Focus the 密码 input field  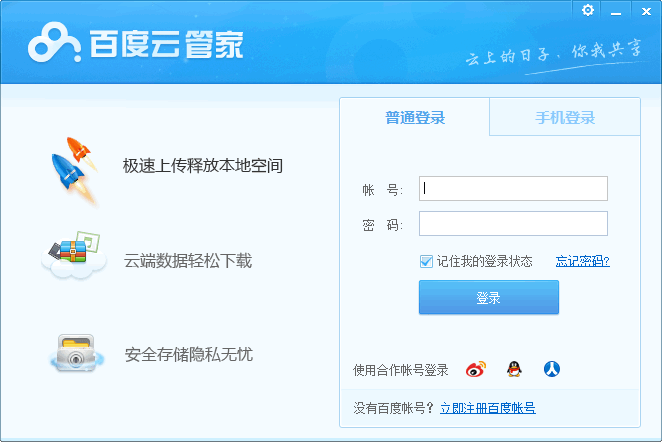(513, 223)
